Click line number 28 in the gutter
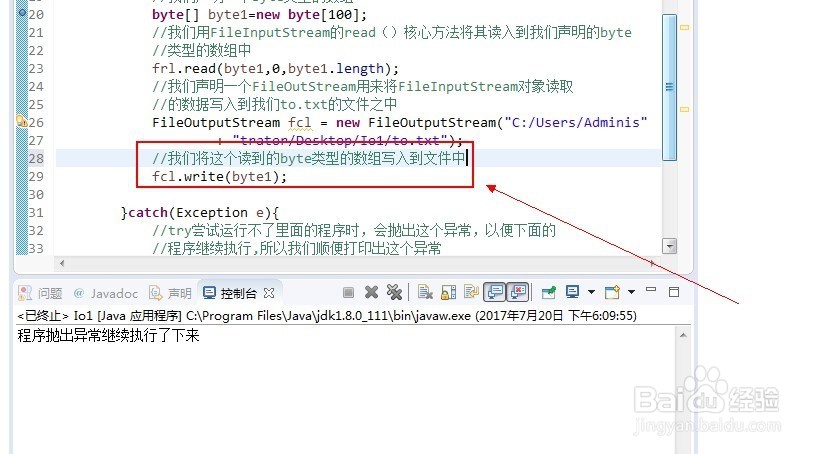This screenshot has height=454, width=827. click(x=36, y=158)
